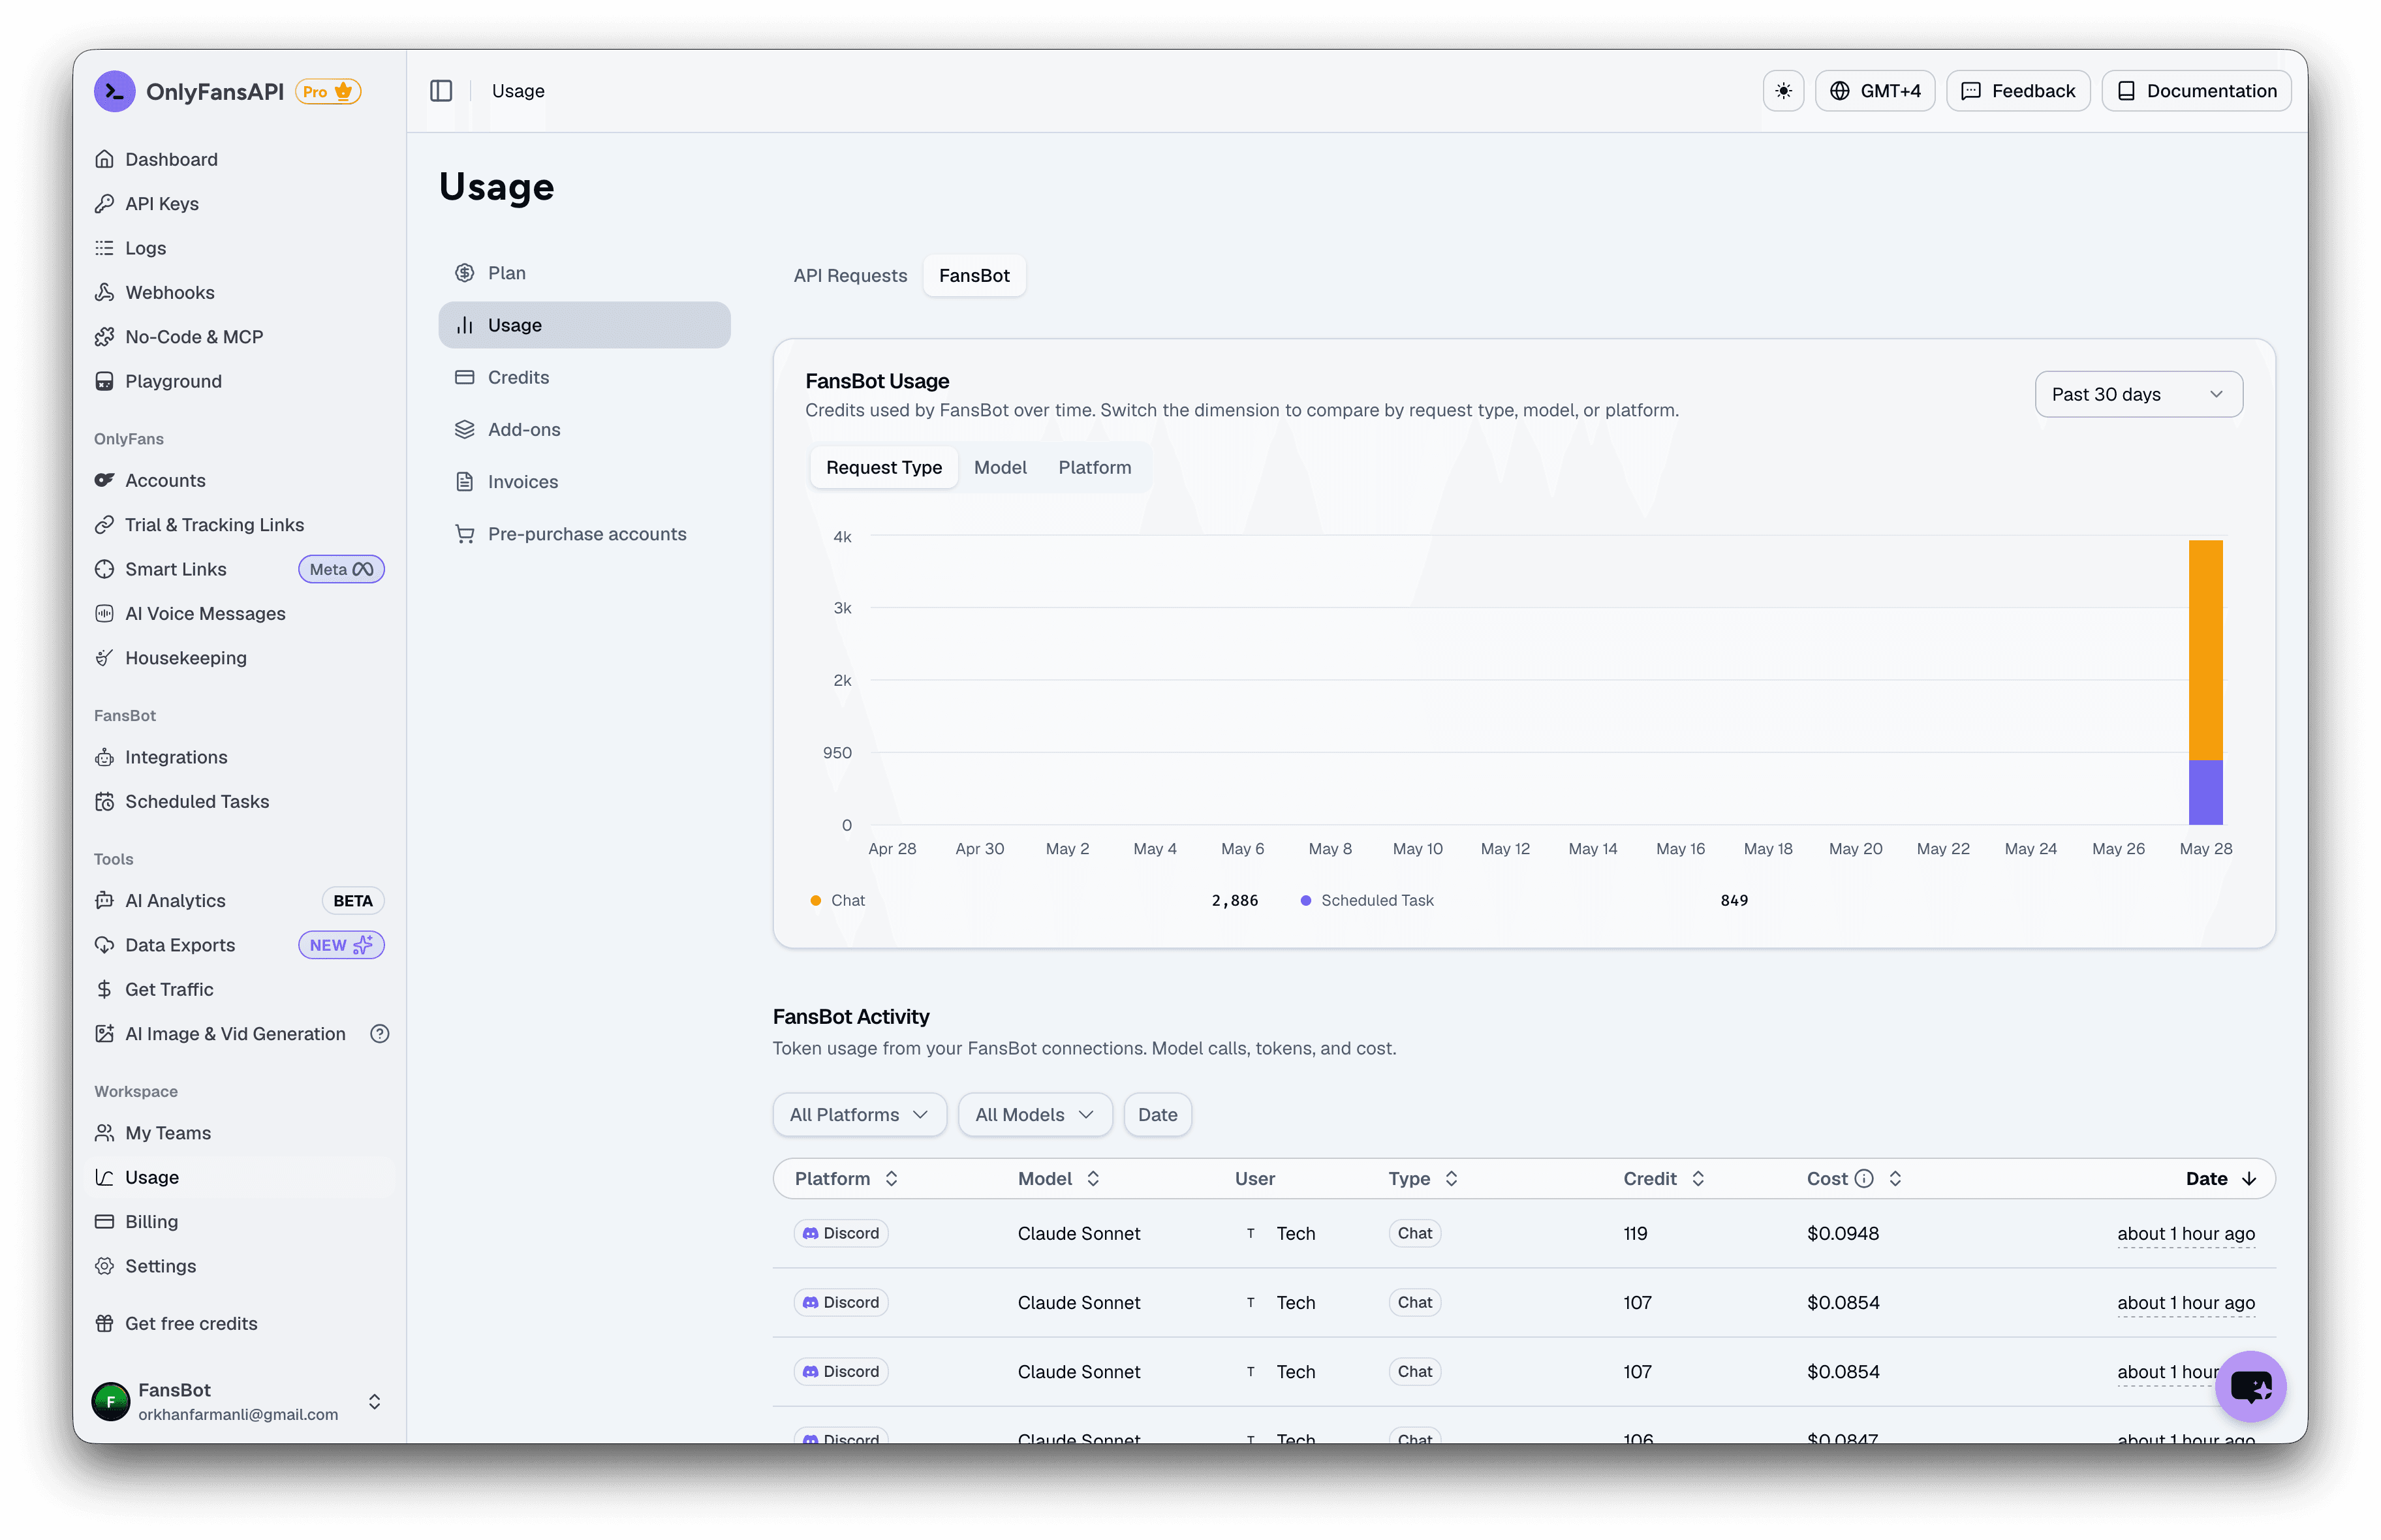
Task: Select Pre-purchase accounts
Action: [x=584, y=534]
